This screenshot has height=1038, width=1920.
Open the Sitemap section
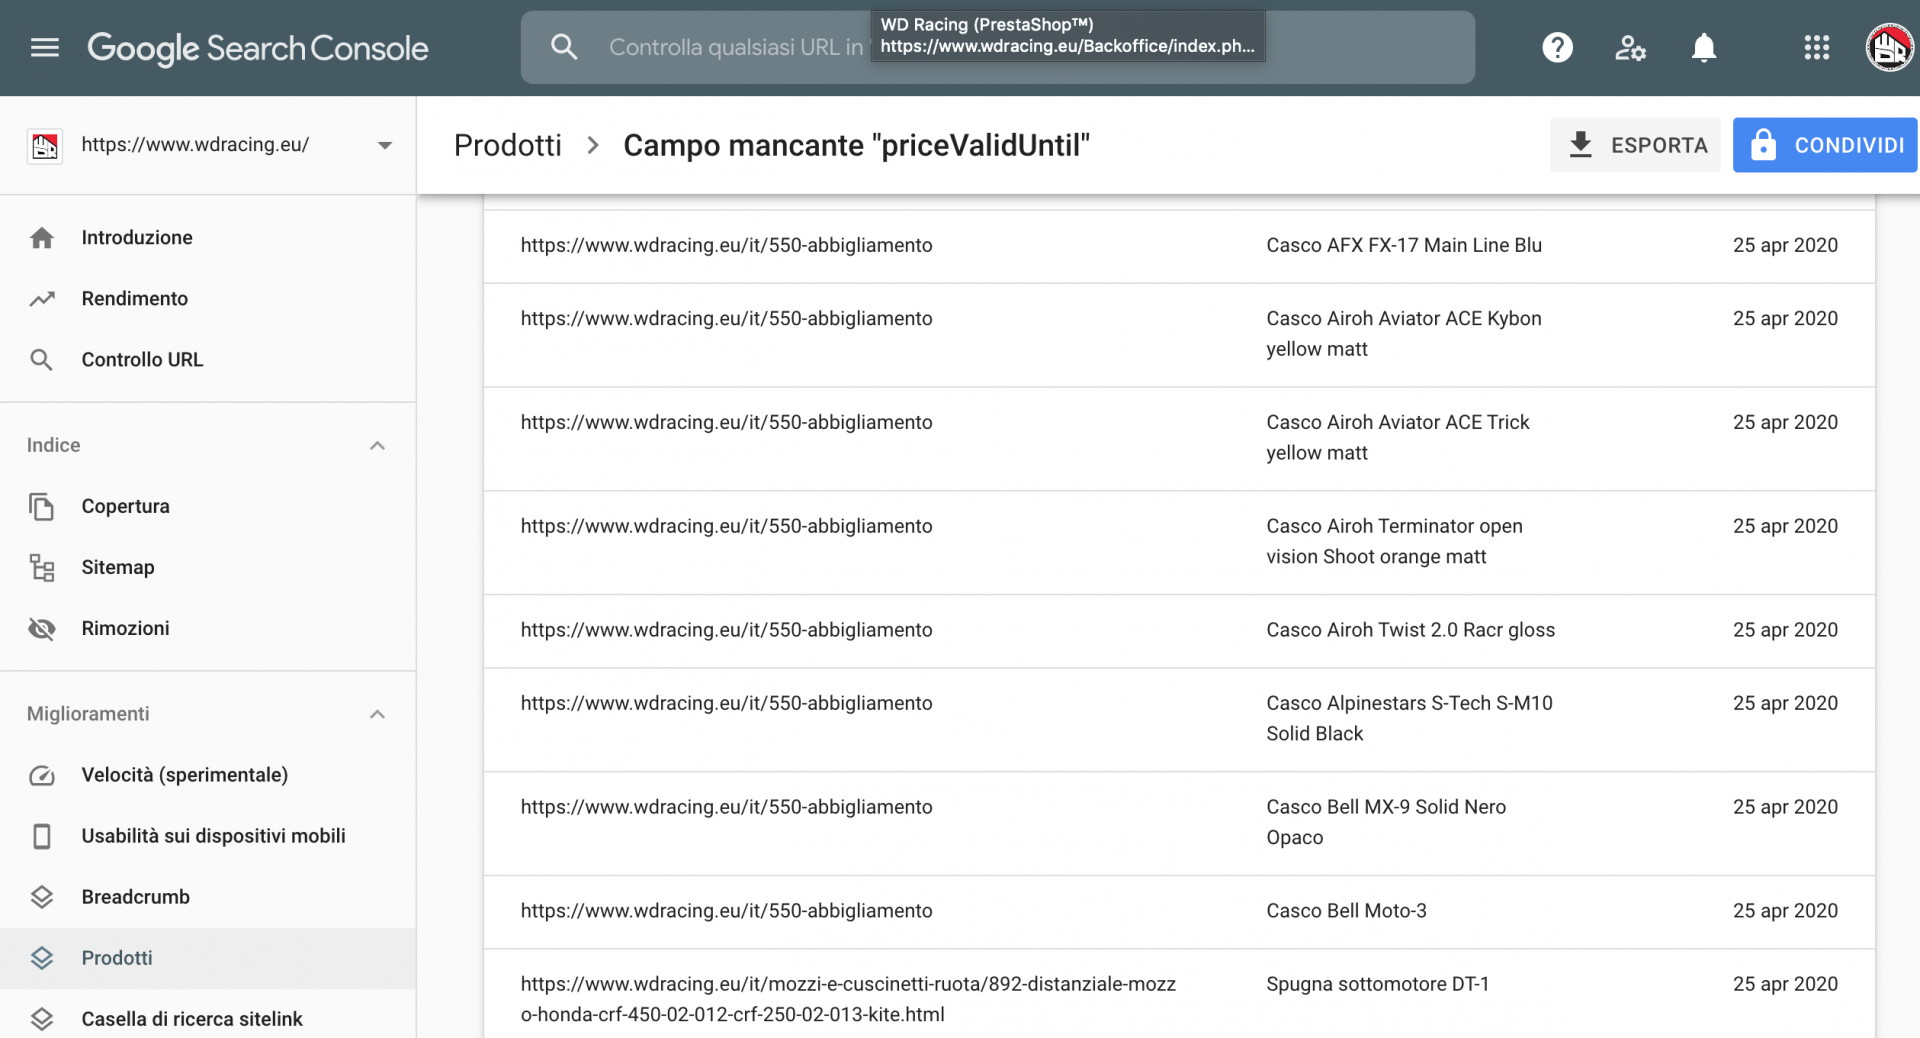coord(208,568)
